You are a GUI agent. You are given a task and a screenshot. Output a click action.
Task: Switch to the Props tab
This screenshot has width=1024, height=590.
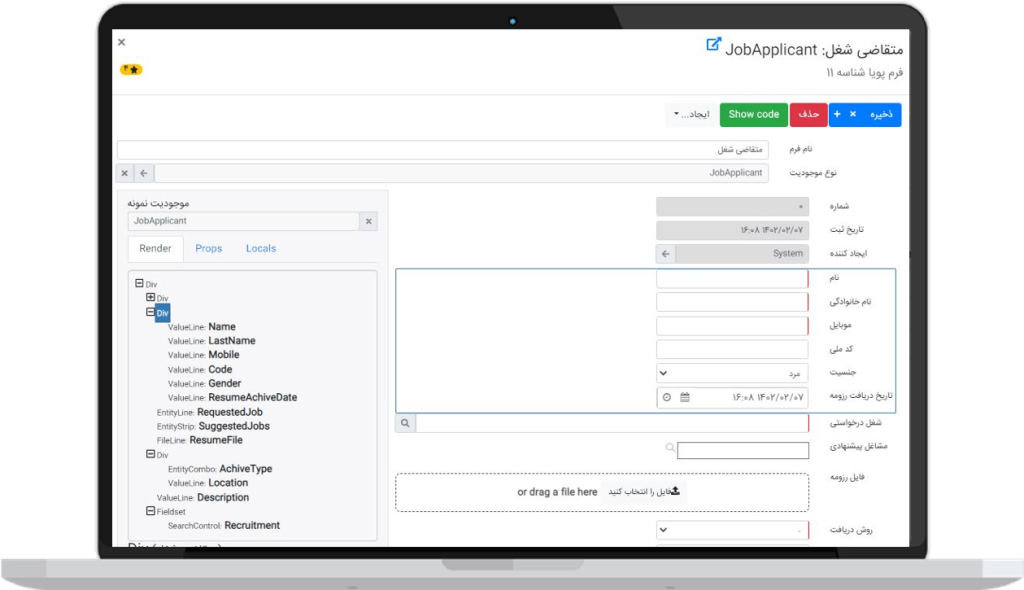(x=208, y=249)
